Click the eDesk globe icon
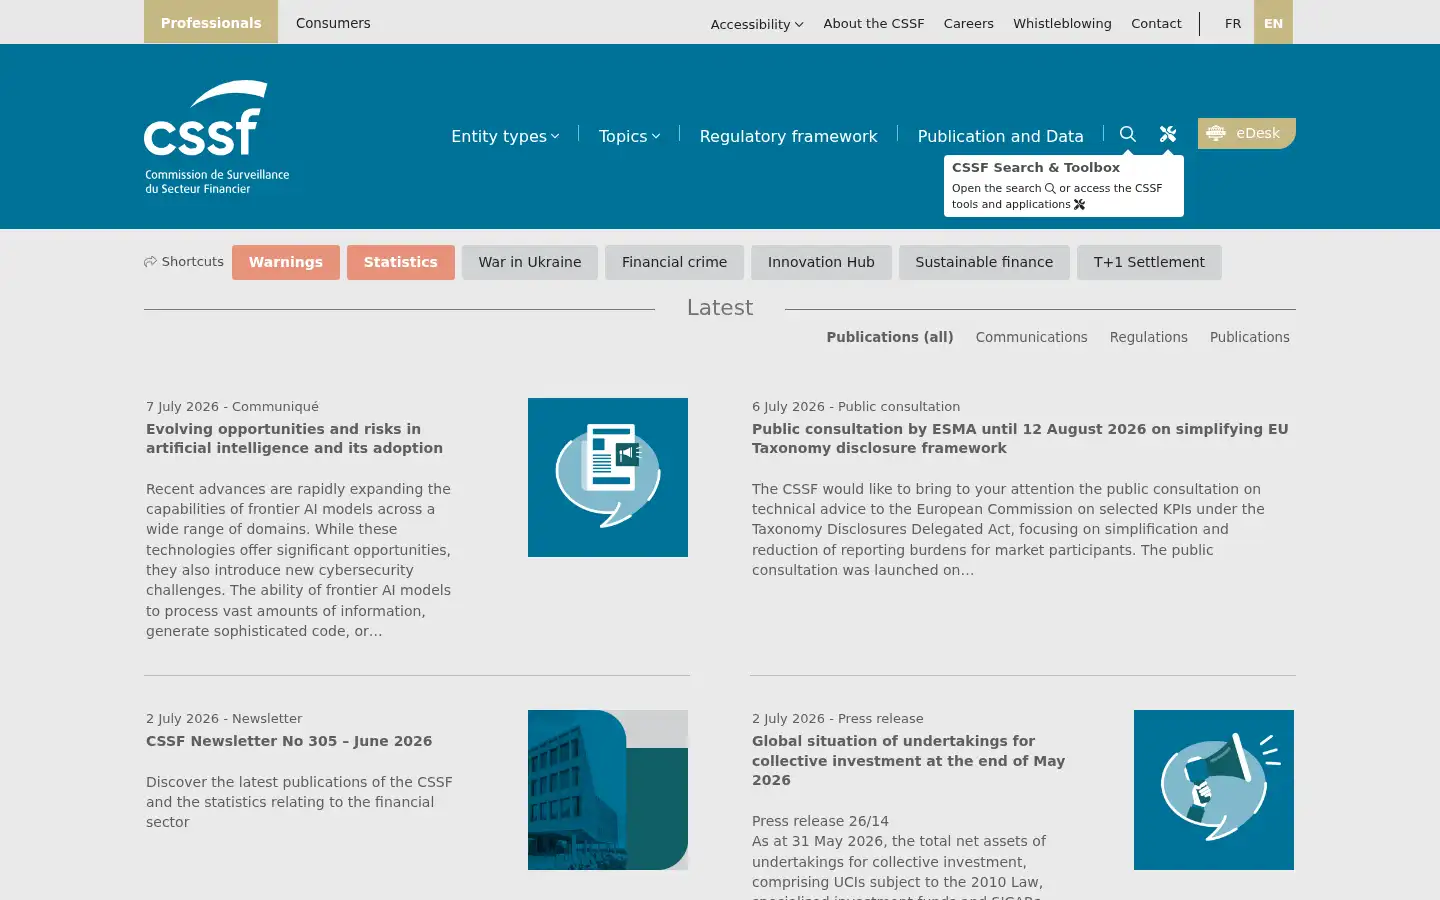1440x900 pixels. pos(1216,133)
